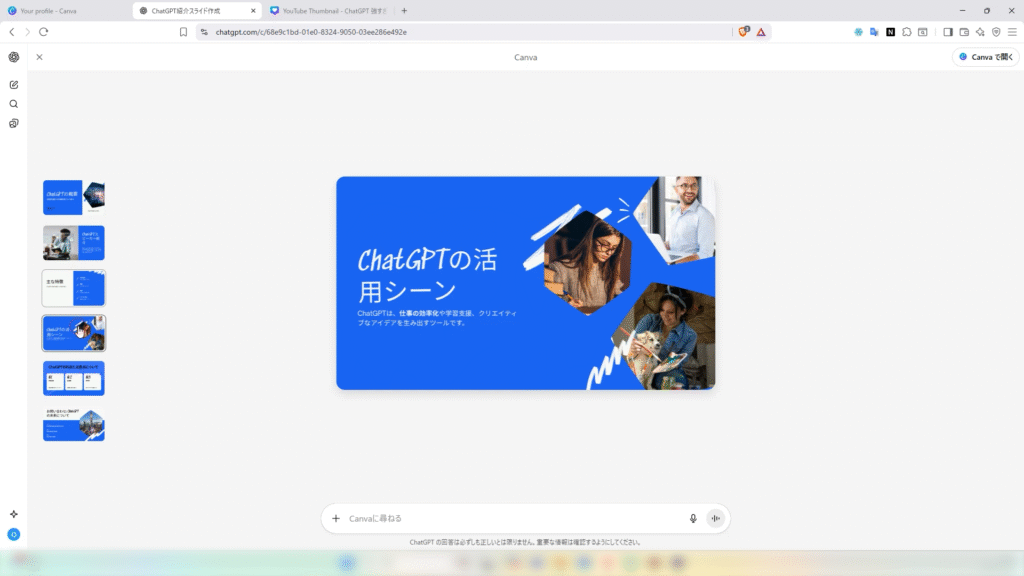Reload the page with refresh button

[44, 32]
